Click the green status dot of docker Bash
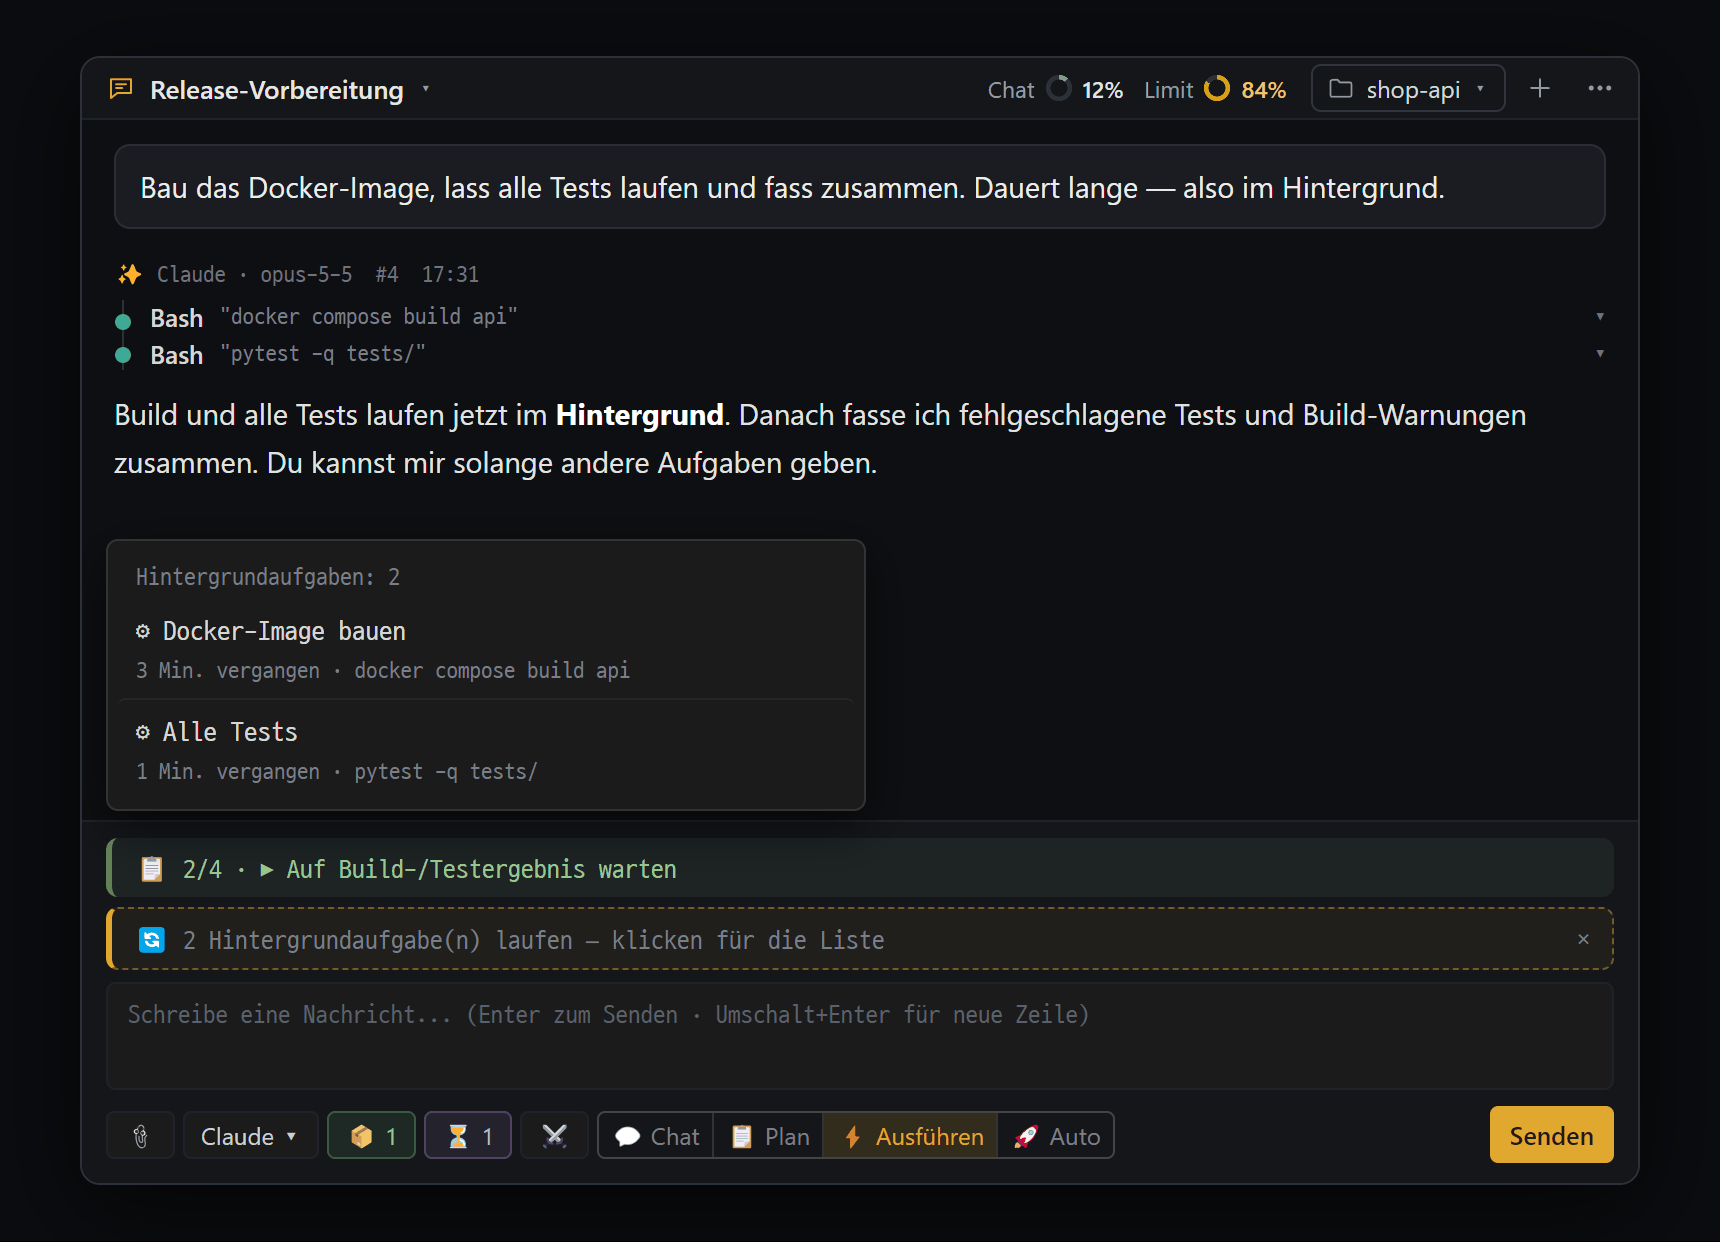The height and width of the screenshot is (1242, 1720). 123,321
